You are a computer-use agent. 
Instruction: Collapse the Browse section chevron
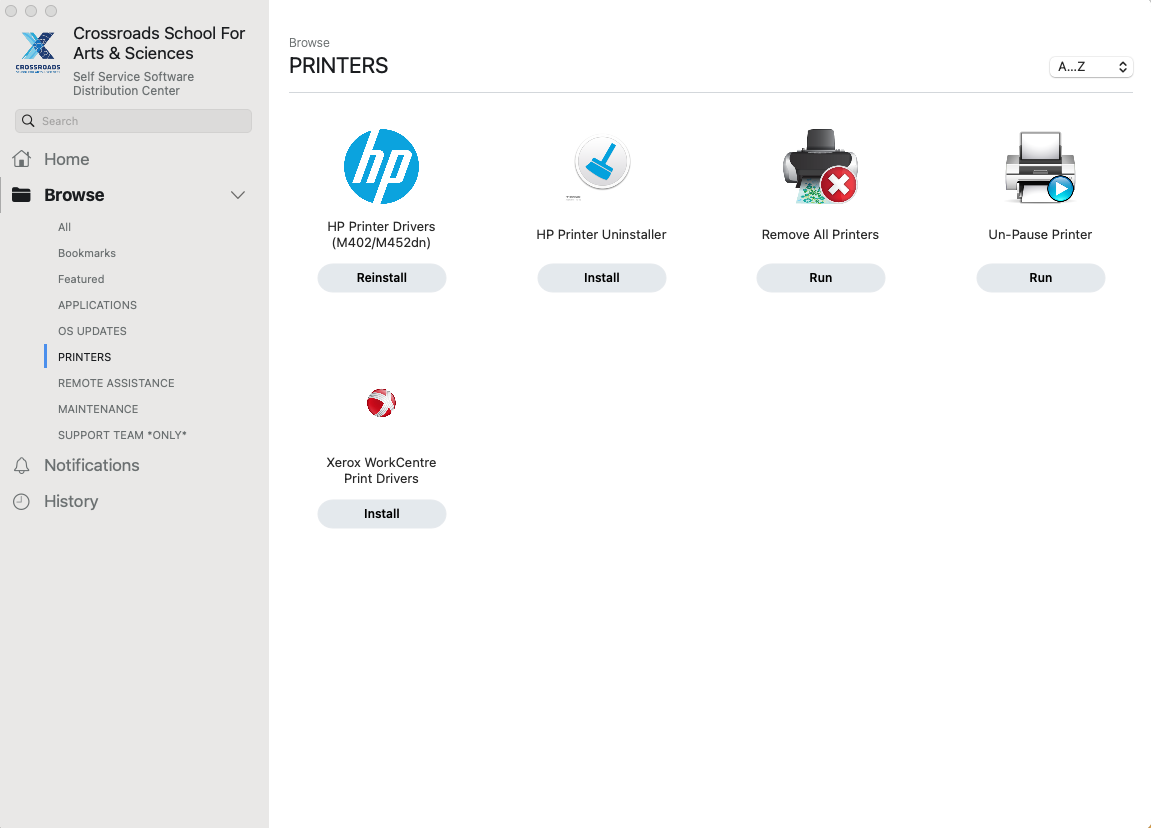coord(238,195)
